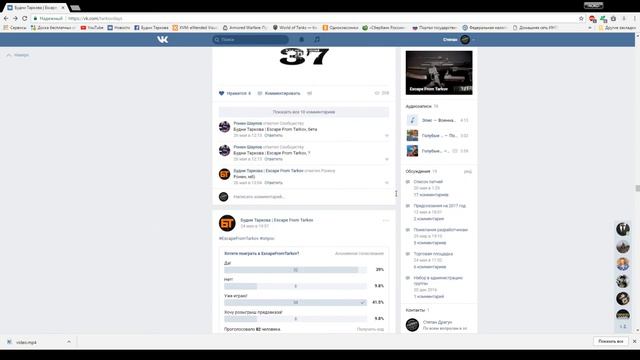Click the VK logo in the header

click(162, 39)
